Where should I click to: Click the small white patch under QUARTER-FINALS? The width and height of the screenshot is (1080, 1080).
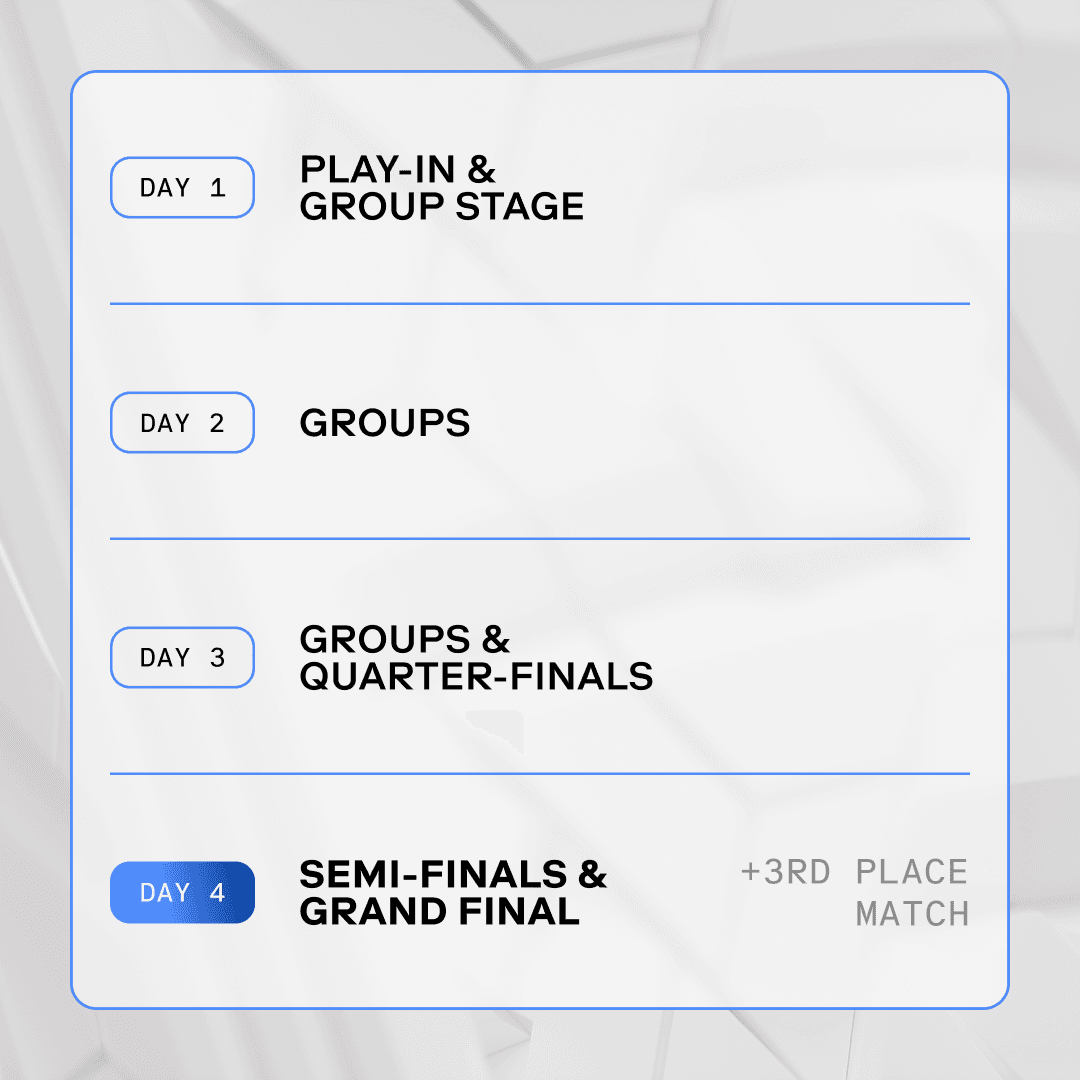coord(495,731)
